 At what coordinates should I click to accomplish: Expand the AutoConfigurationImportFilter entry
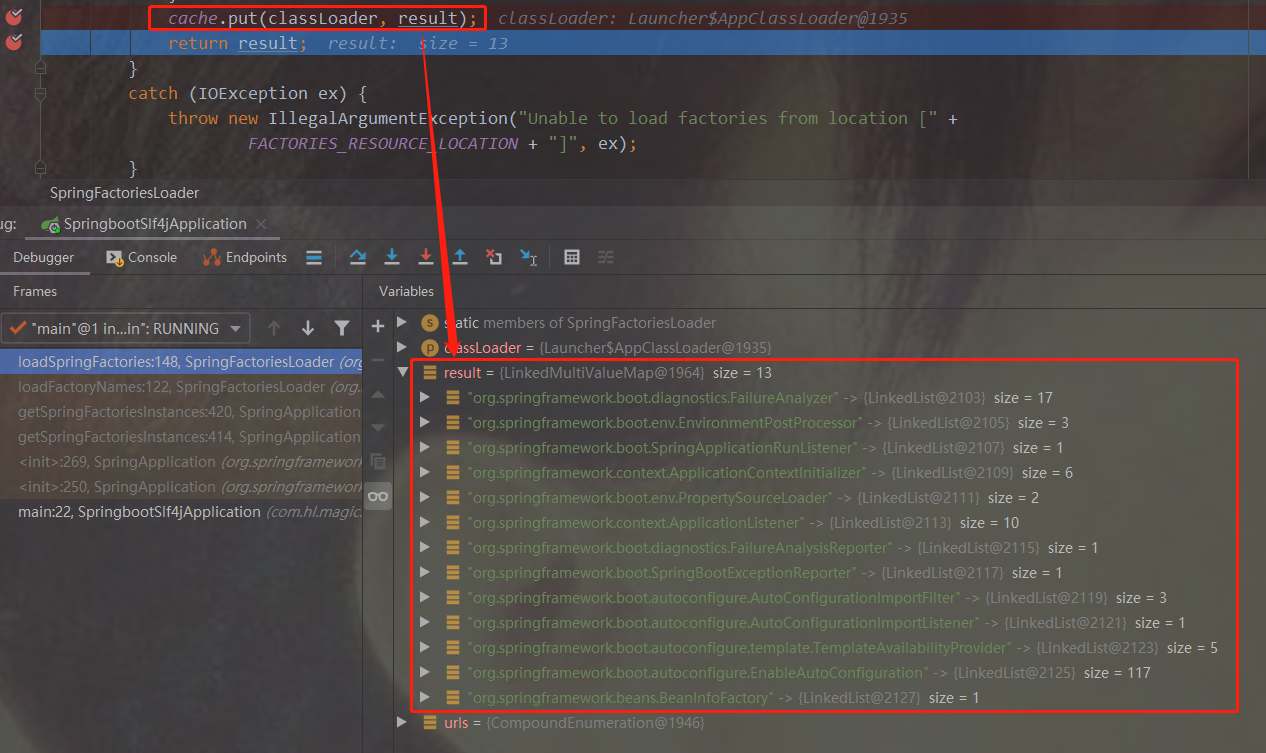click(x=425, y=597)
